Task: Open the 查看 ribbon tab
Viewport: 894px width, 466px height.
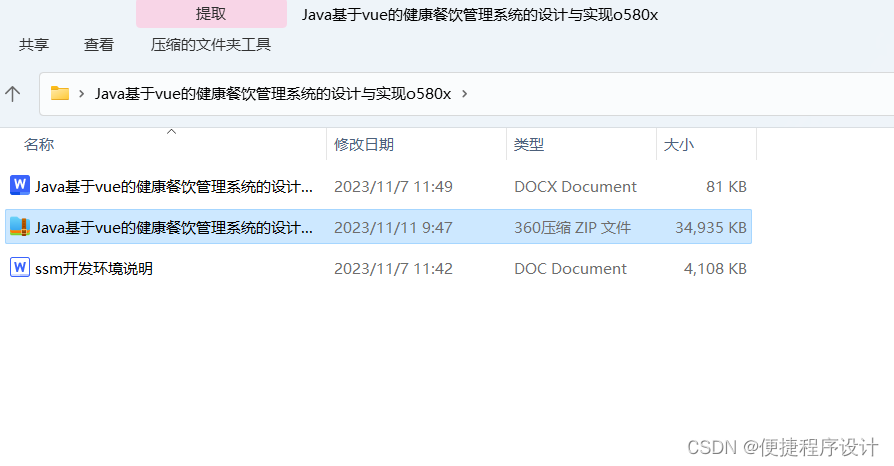Action: coord(99,44)
